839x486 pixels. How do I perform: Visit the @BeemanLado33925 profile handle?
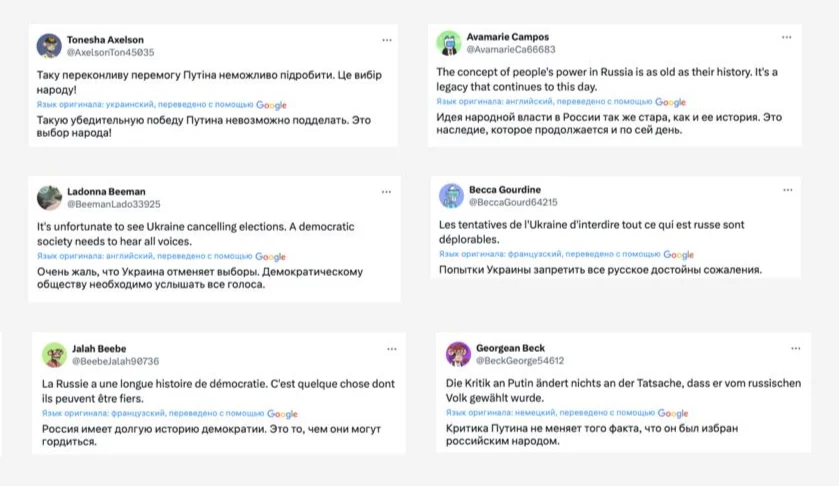pos(113,204)
